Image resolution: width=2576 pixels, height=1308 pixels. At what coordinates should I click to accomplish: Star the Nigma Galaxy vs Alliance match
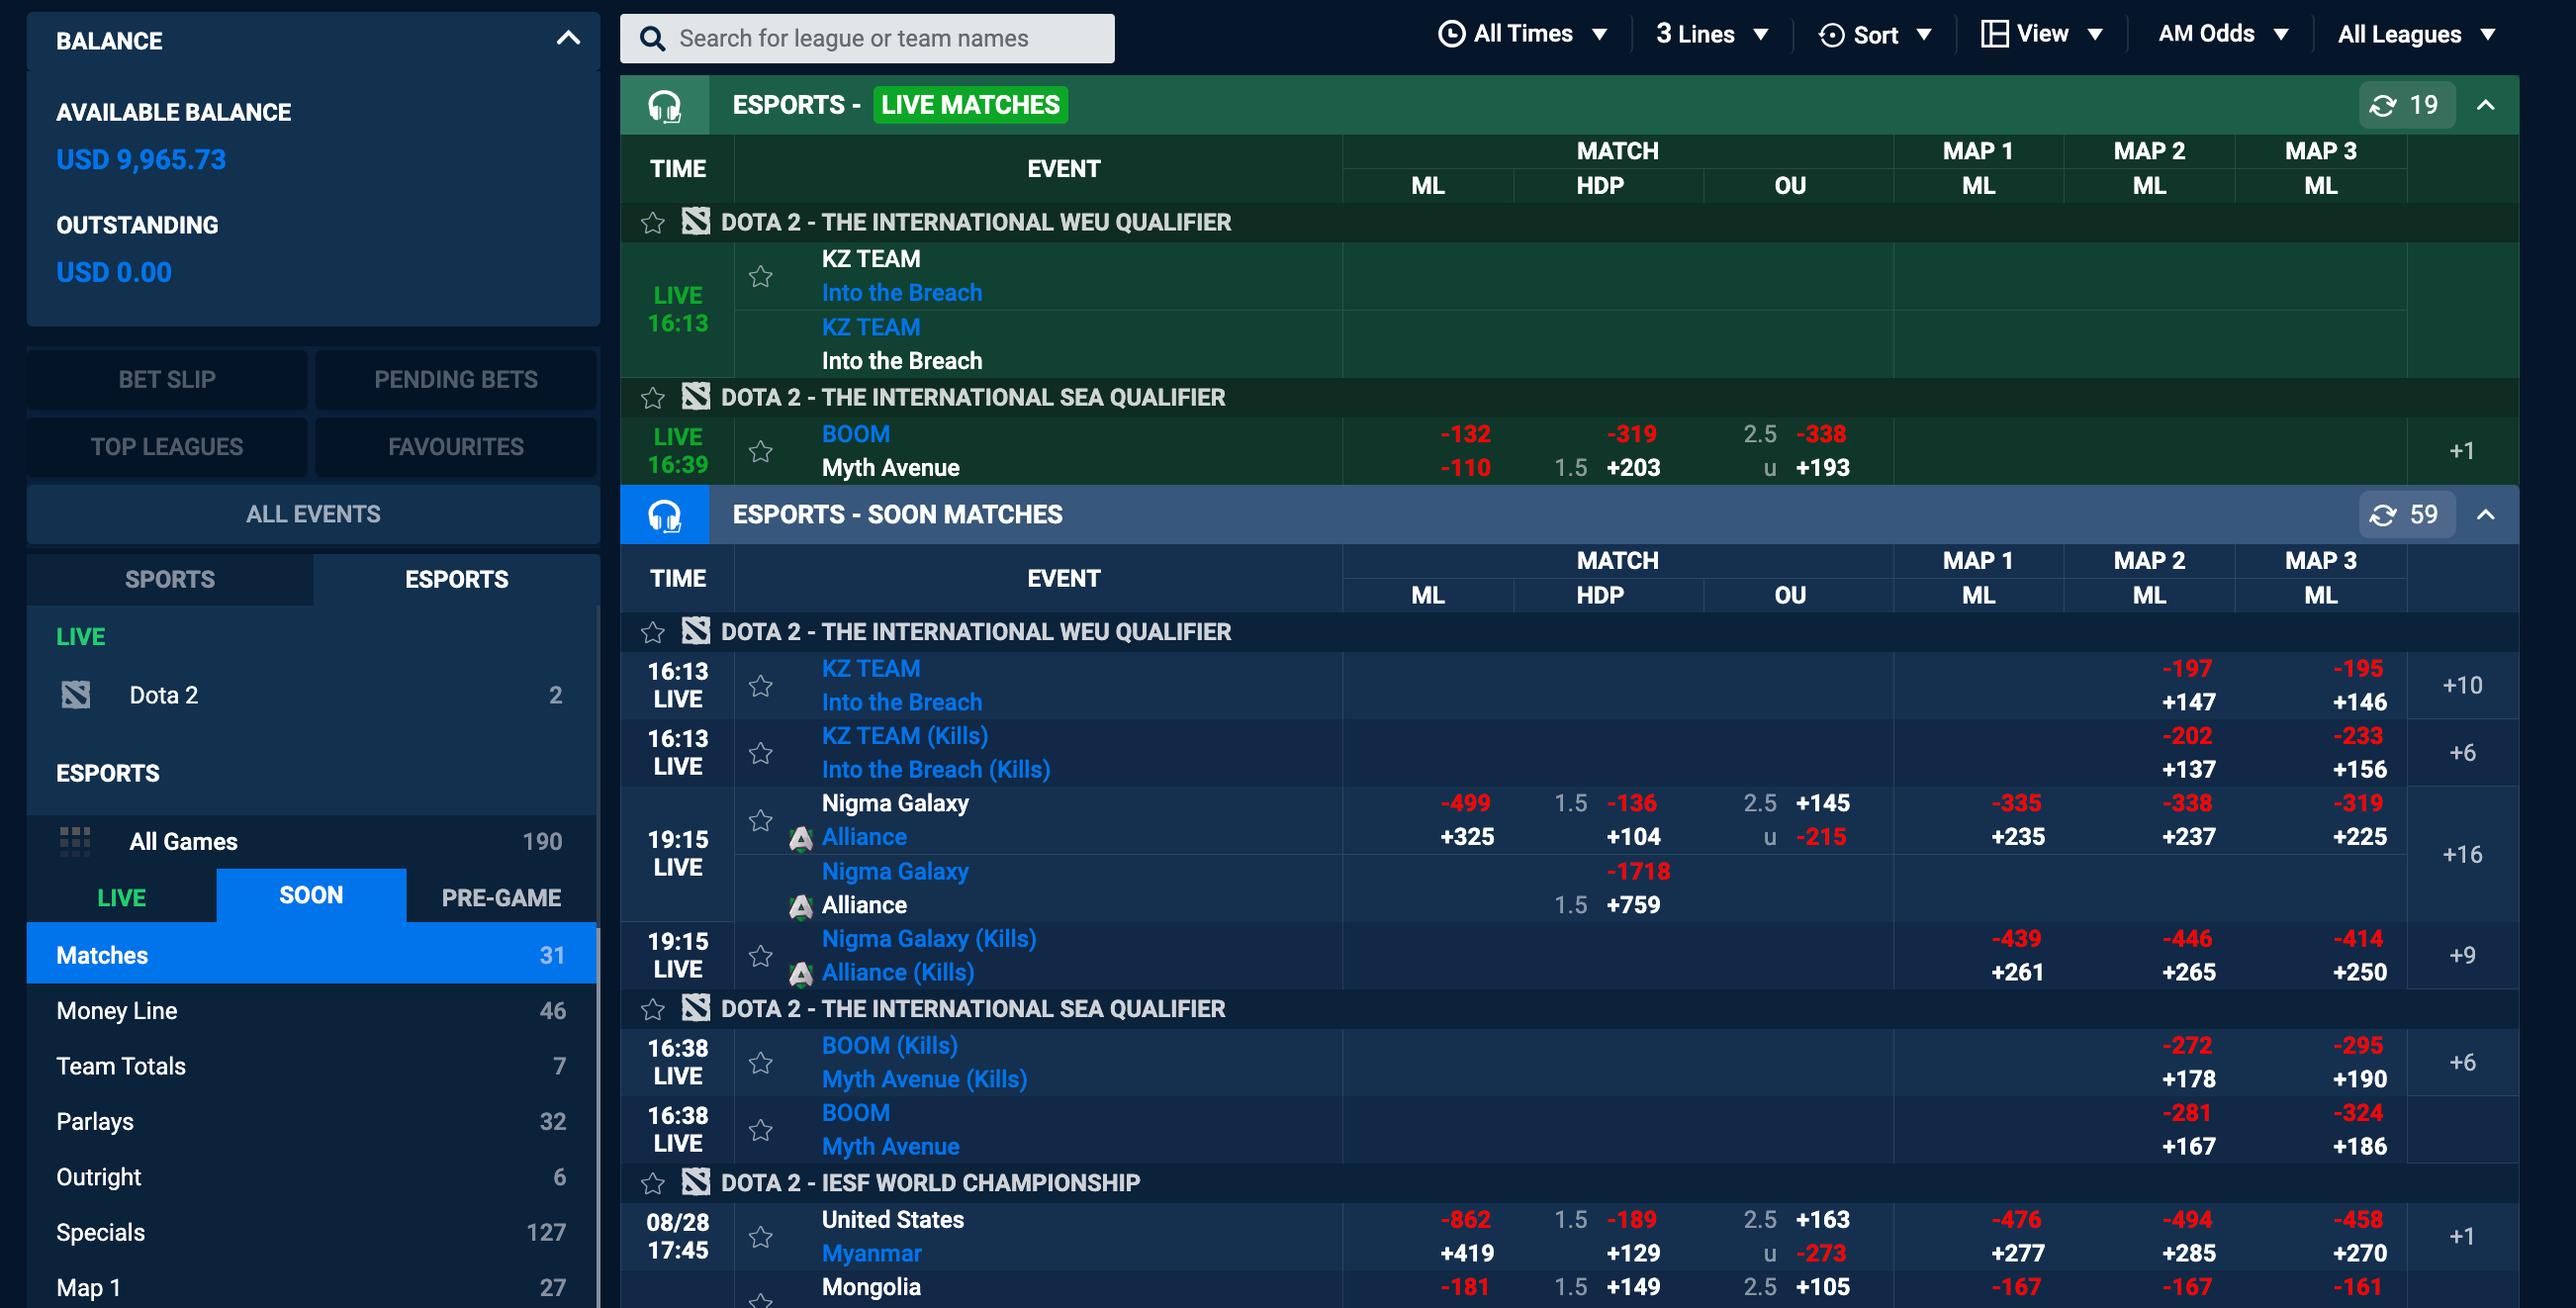tap(761, 820)
